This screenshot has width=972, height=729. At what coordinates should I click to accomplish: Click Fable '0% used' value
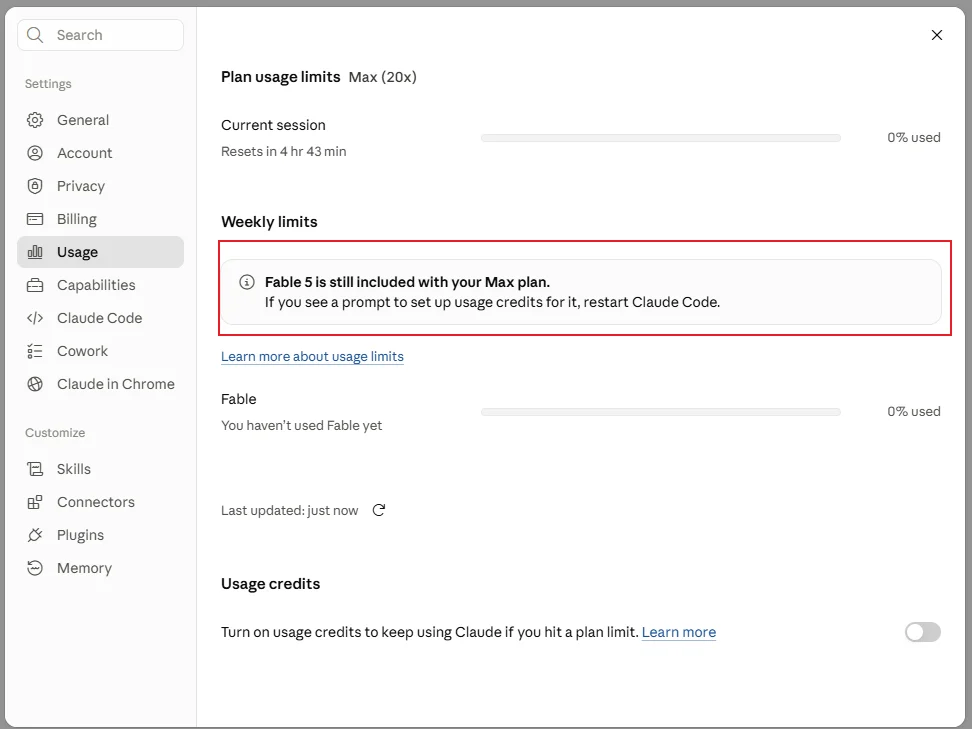coord(914,412)
